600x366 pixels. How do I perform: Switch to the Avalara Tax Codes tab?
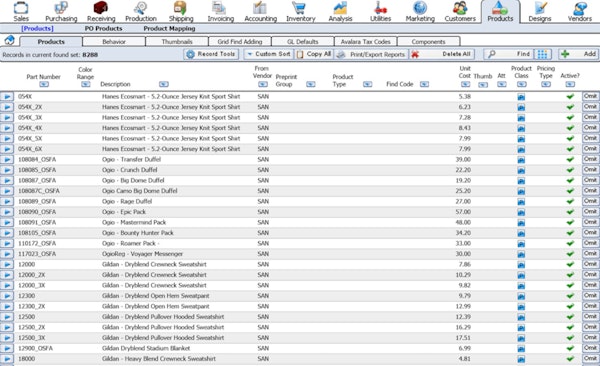pos(365,41)
